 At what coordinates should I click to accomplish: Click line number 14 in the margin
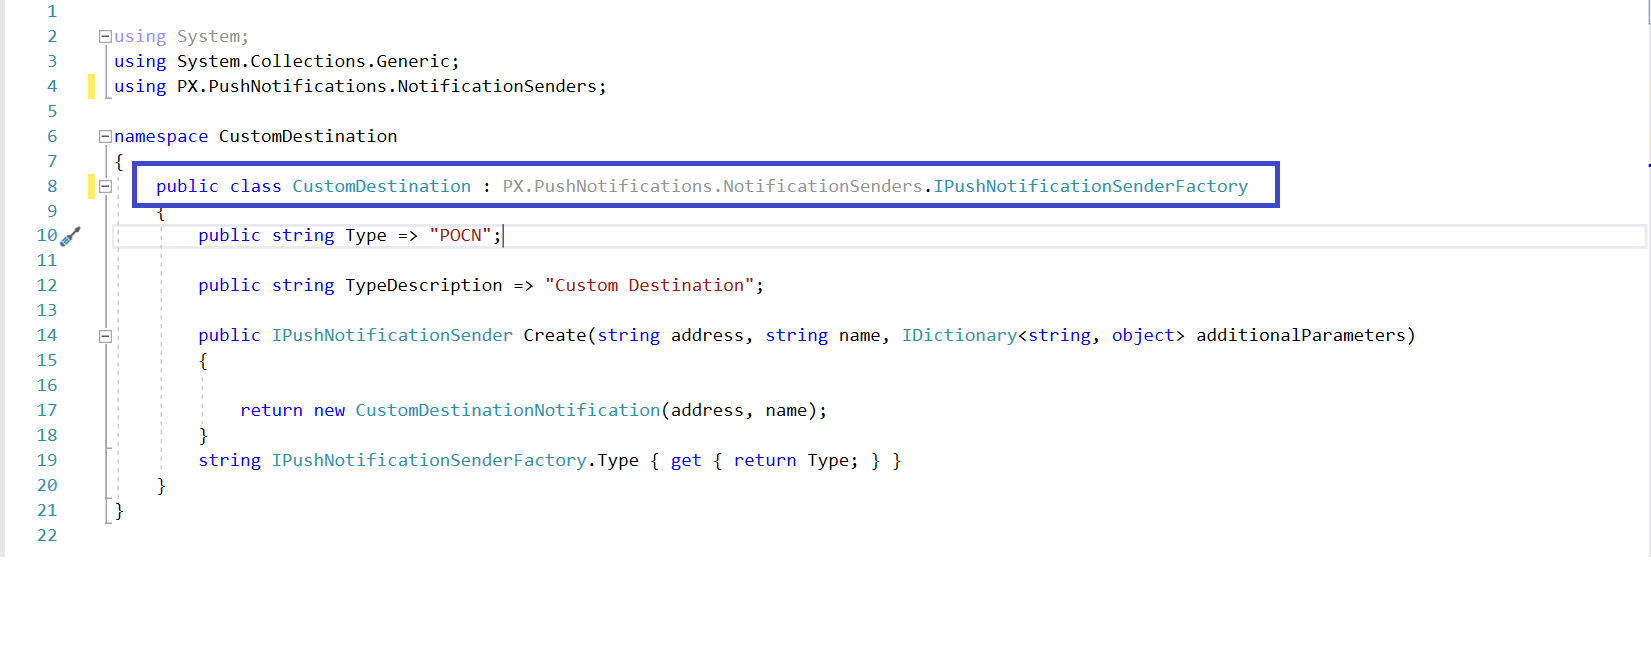point(47,335)
